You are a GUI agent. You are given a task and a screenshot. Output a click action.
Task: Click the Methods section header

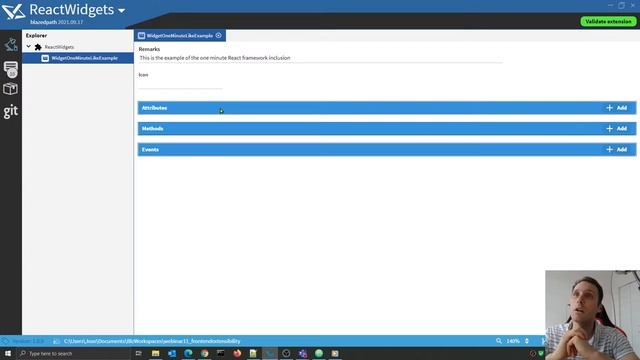coord(387,129)
